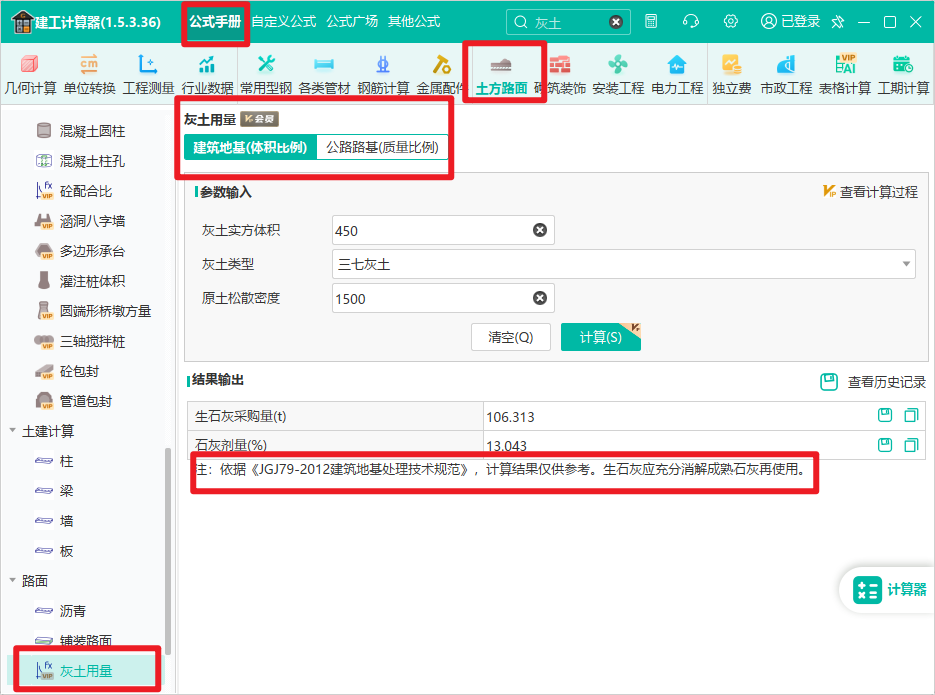Select the 金属配件 metal fittings category
This screenshot has width=935, height=695.
click(x=441, y=75)
